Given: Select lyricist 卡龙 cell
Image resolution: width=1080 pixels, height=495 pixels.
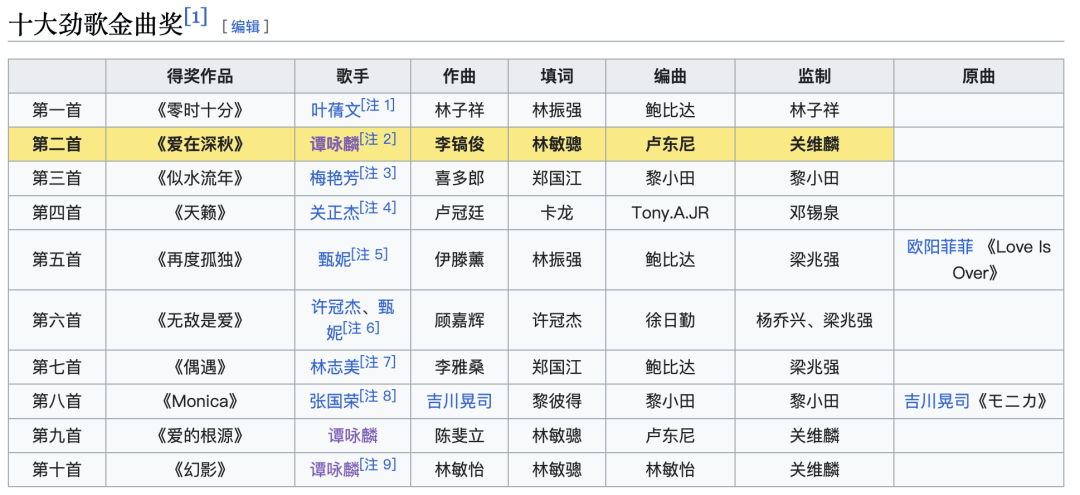Looking at the screenshot, I should [557, 213].
